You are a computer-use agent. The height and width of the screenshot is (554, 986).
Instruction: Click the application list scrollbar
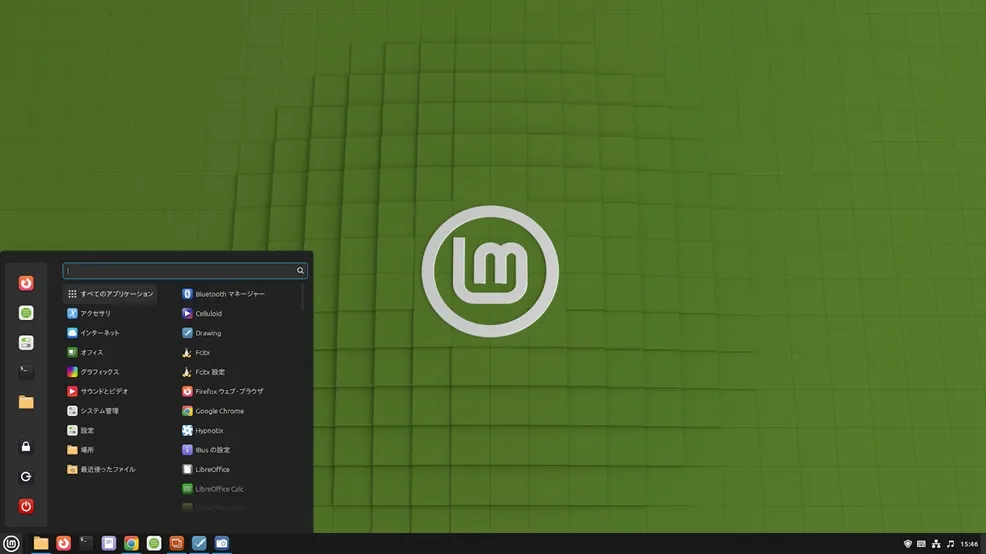pyautogui.click(x=303, y=298)
